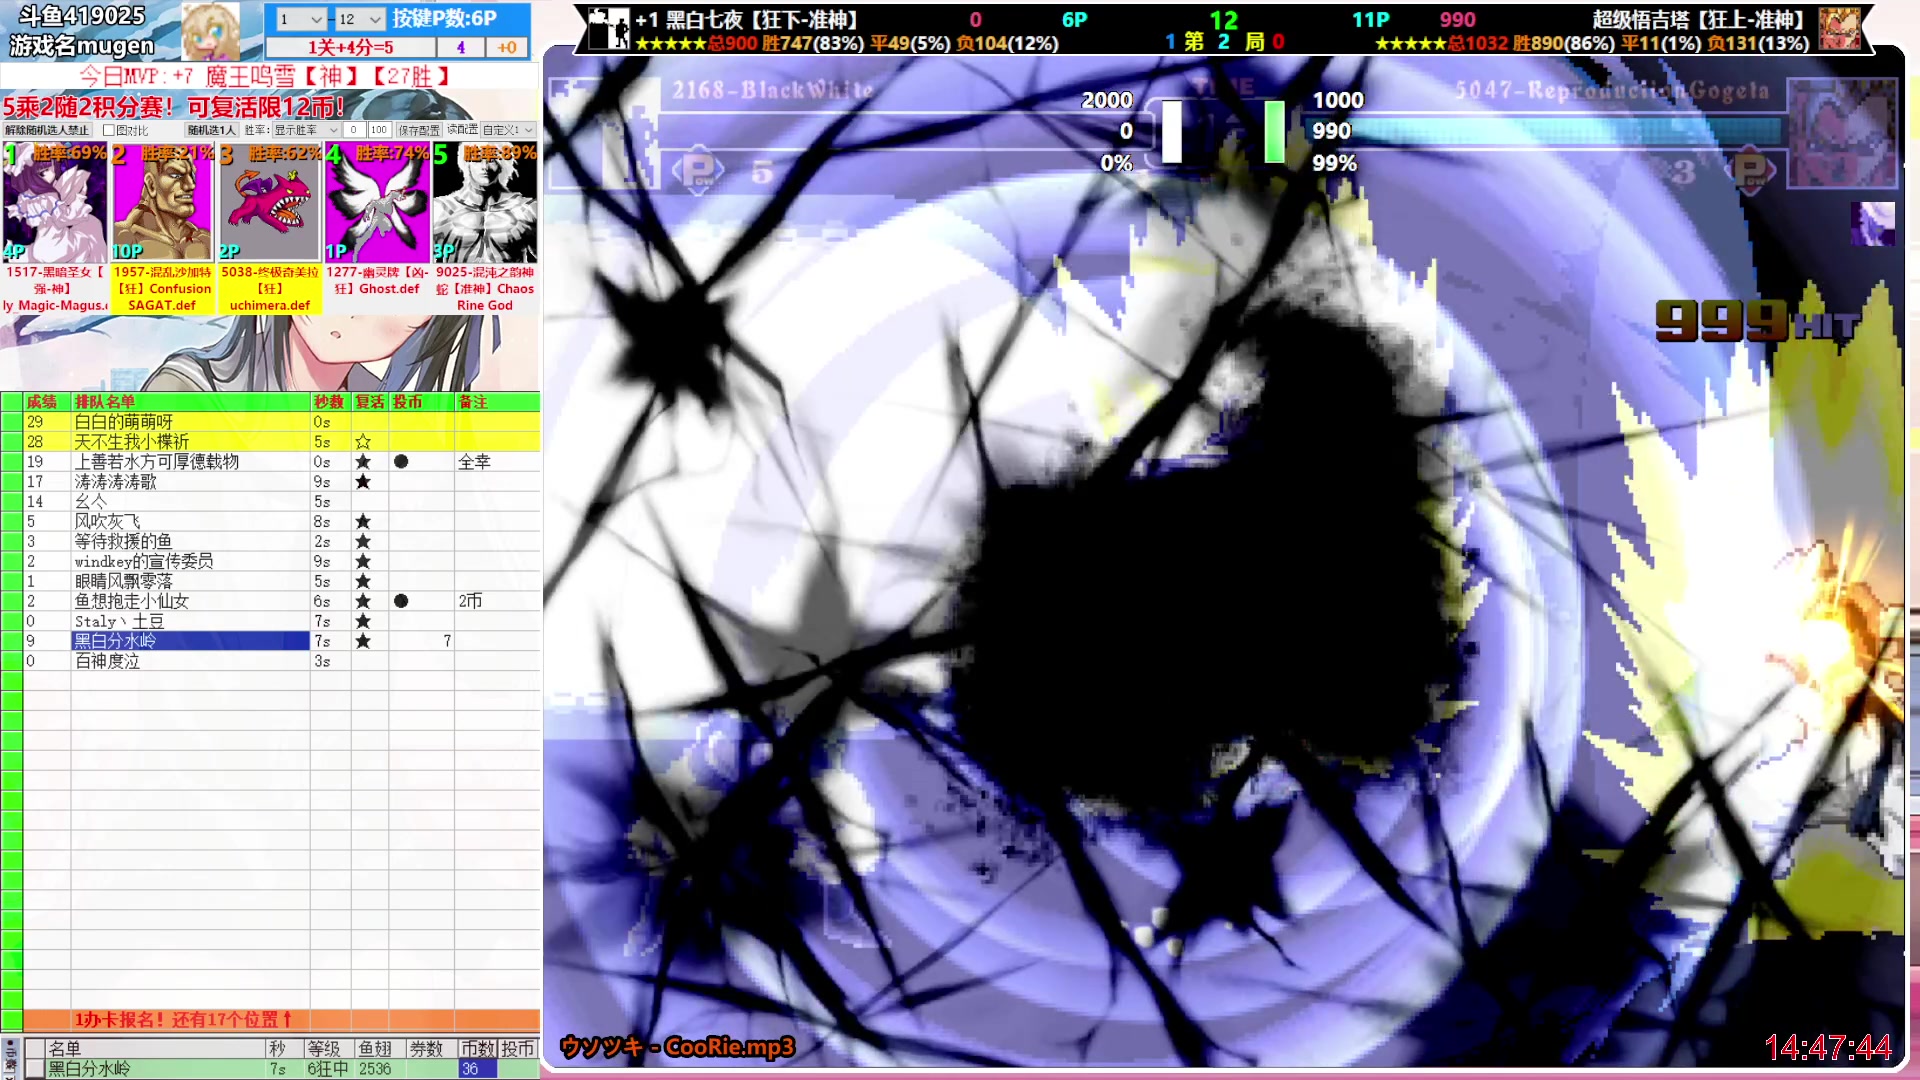Select character portrait 2 Confusion SAGAT
The height and width of the screenshot is (1080, 1920).
[x=162, y=203]
